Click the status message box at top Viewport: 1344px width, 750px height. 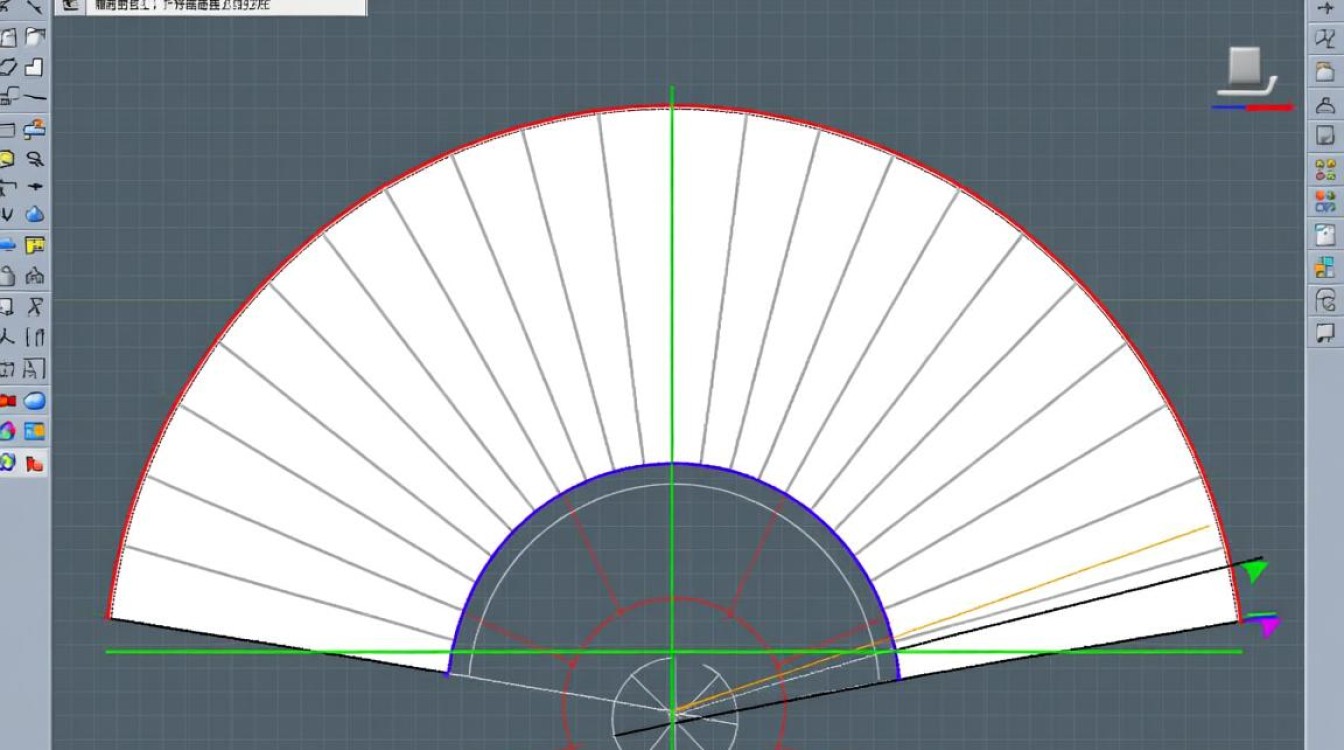pos(210,7)
